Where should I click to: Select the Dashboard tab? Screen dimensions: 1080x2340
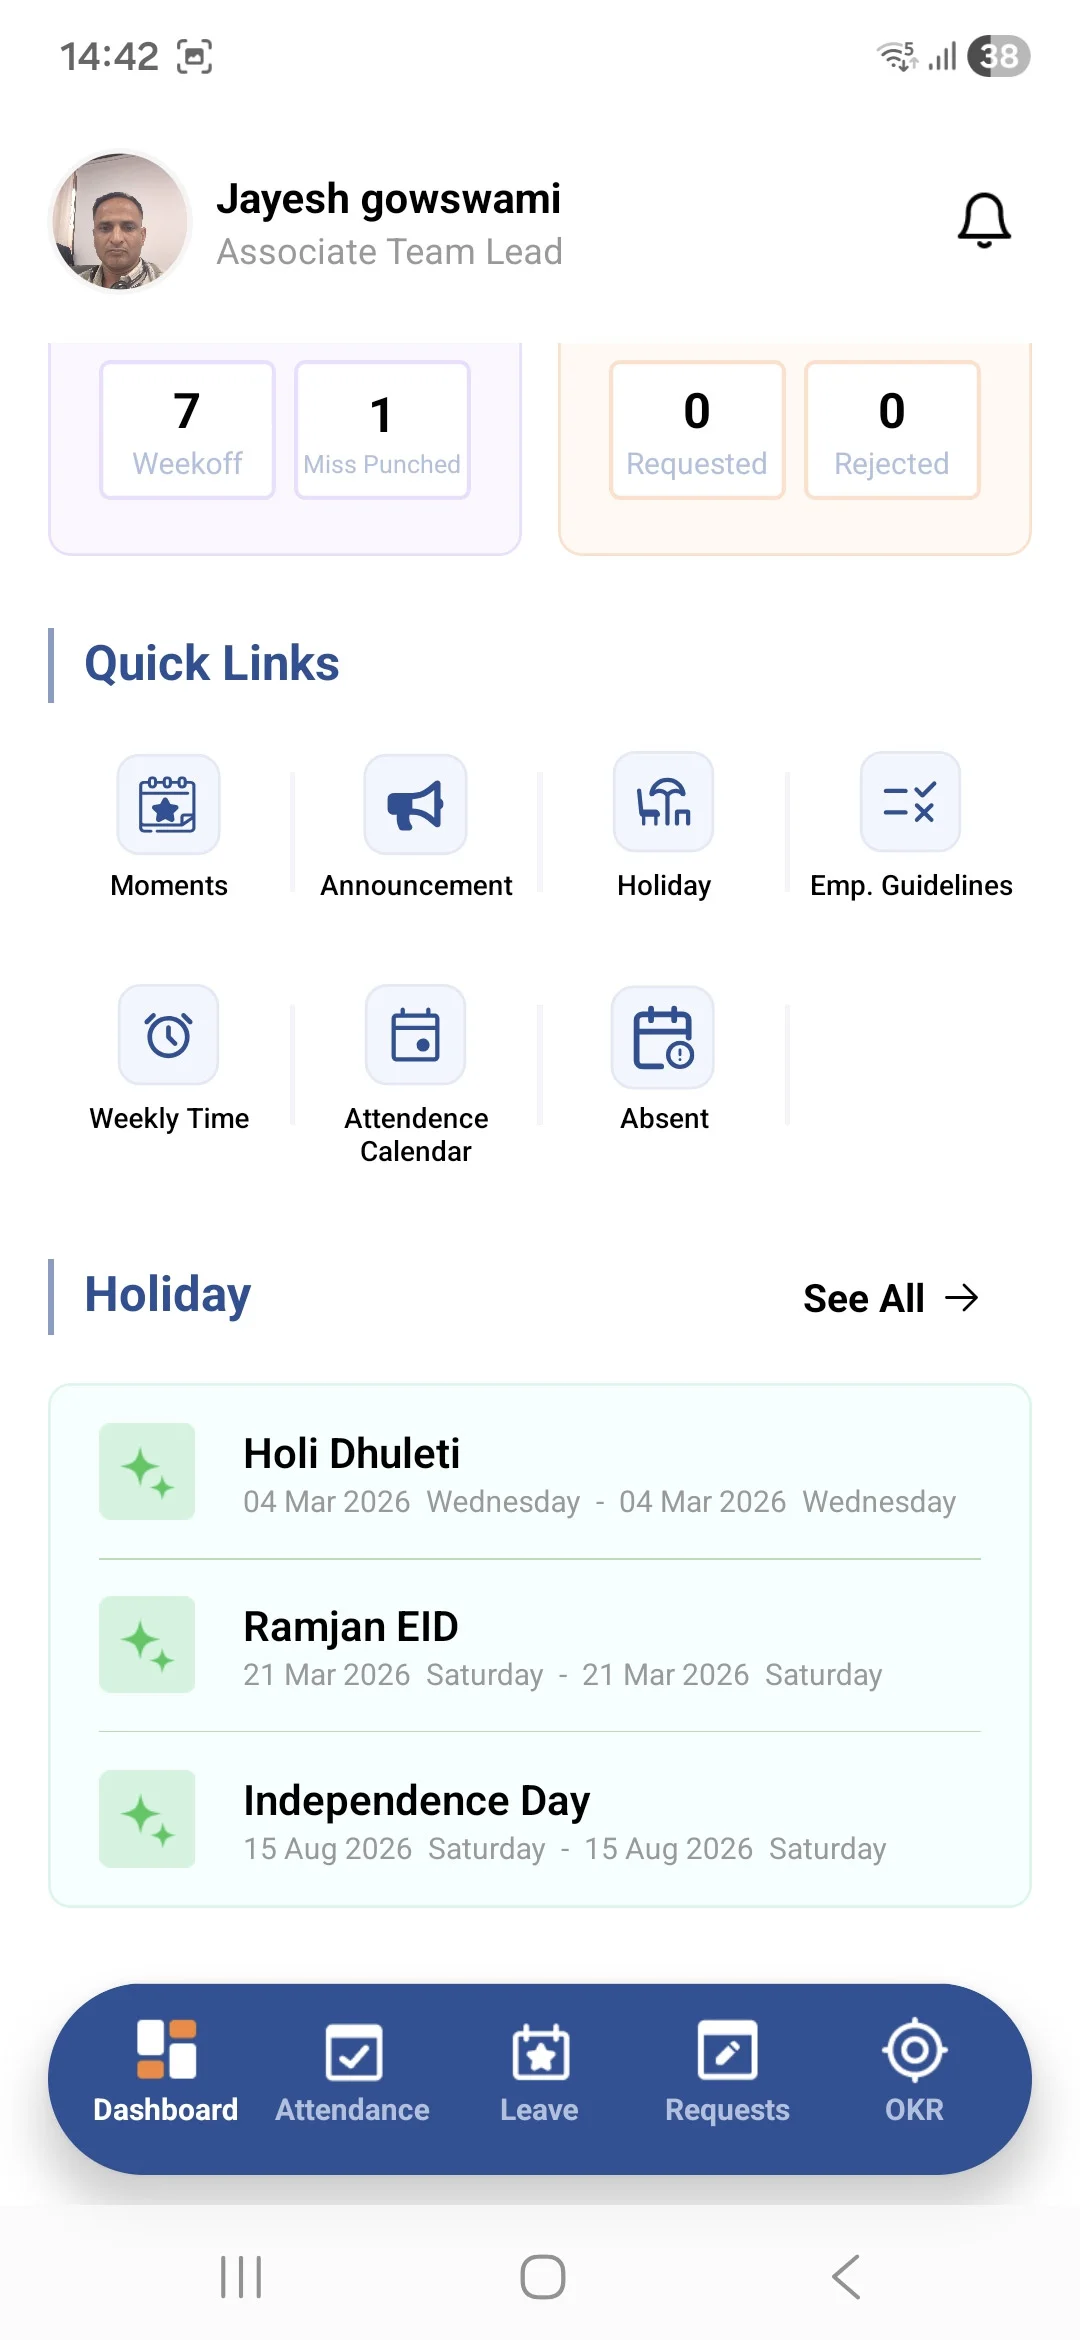click(166, 2074)
